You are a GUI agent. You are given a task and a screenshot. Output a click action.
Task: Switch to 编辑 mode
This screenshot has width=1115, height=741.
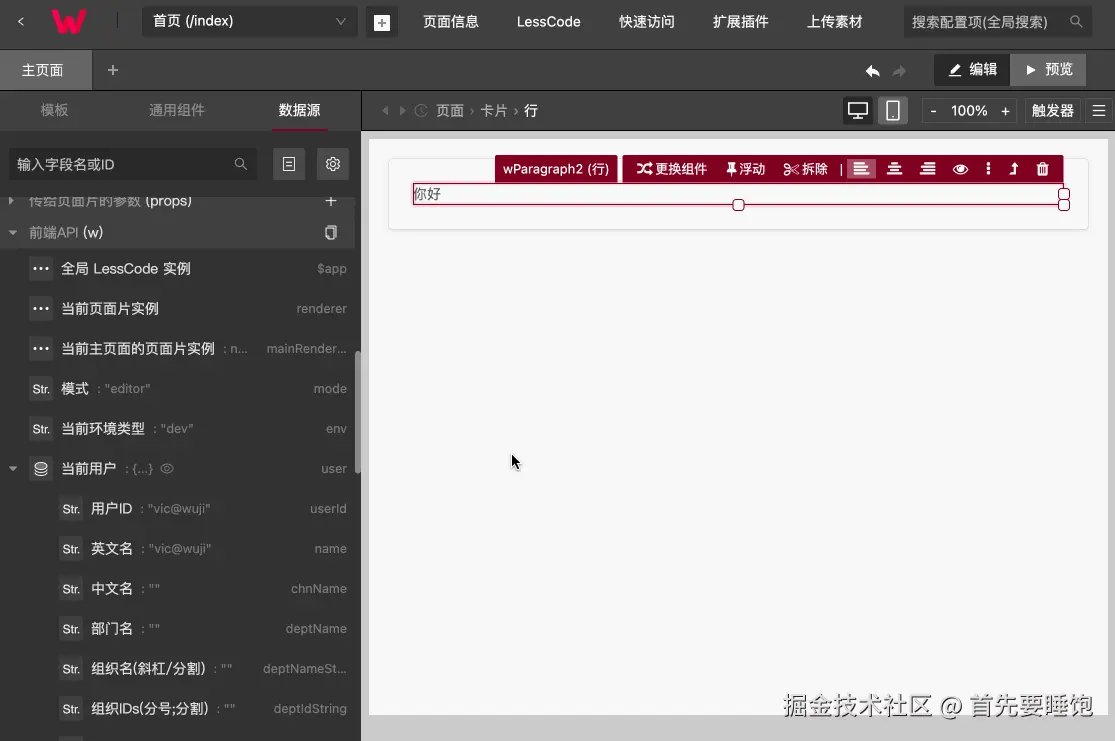[x=972, y=70]
